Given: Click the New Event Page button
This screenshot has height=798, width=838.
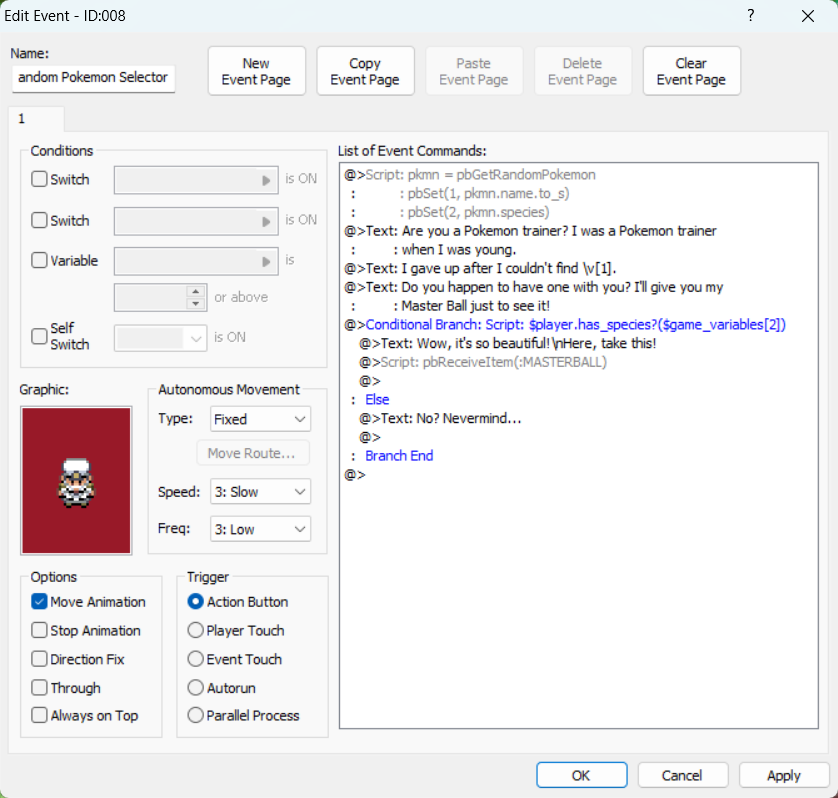Looking at the screenshot, I should [x=256, y=71].
